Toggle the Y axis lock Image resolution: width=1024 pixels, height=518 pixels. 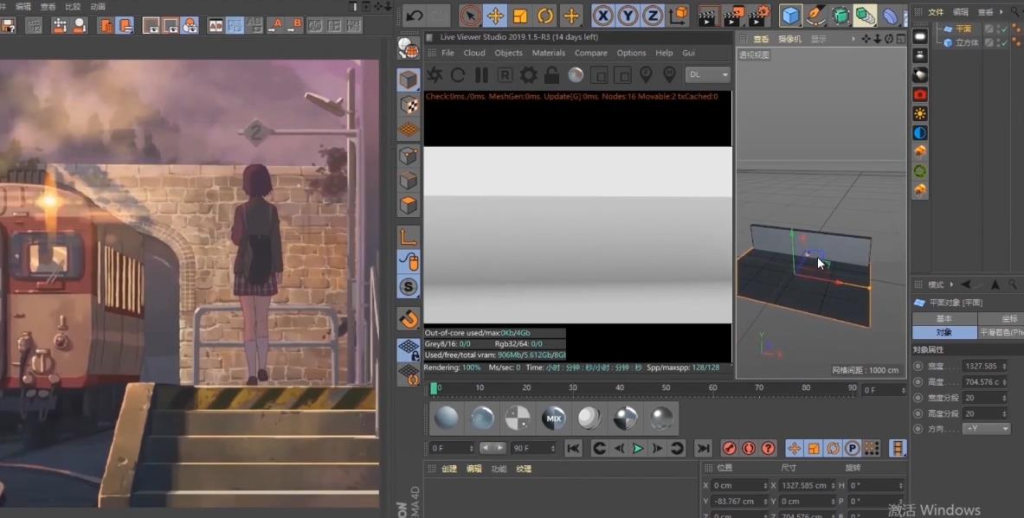628,16
